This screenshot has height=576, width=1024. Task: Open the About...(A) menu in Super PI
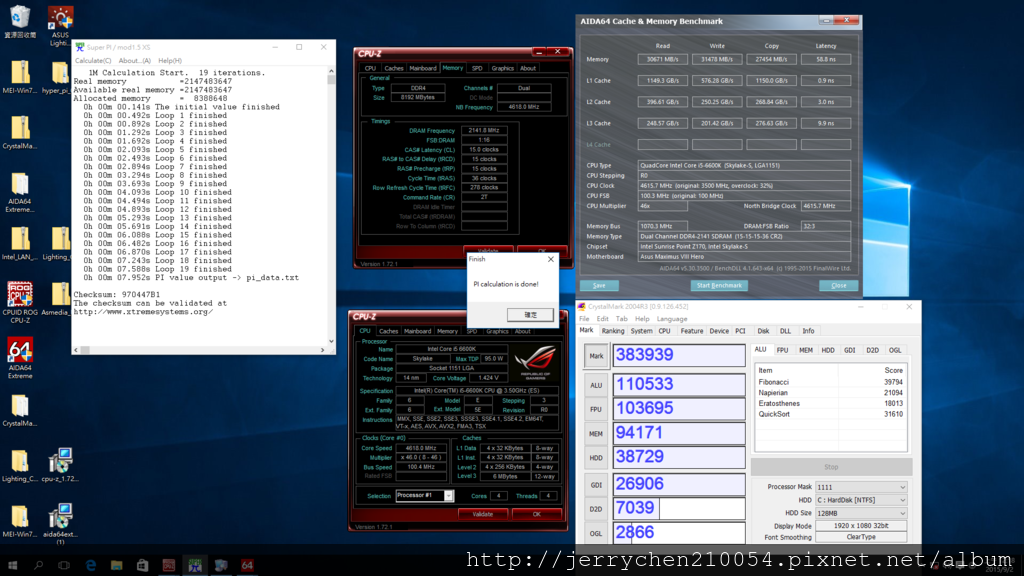coord(135,61)
